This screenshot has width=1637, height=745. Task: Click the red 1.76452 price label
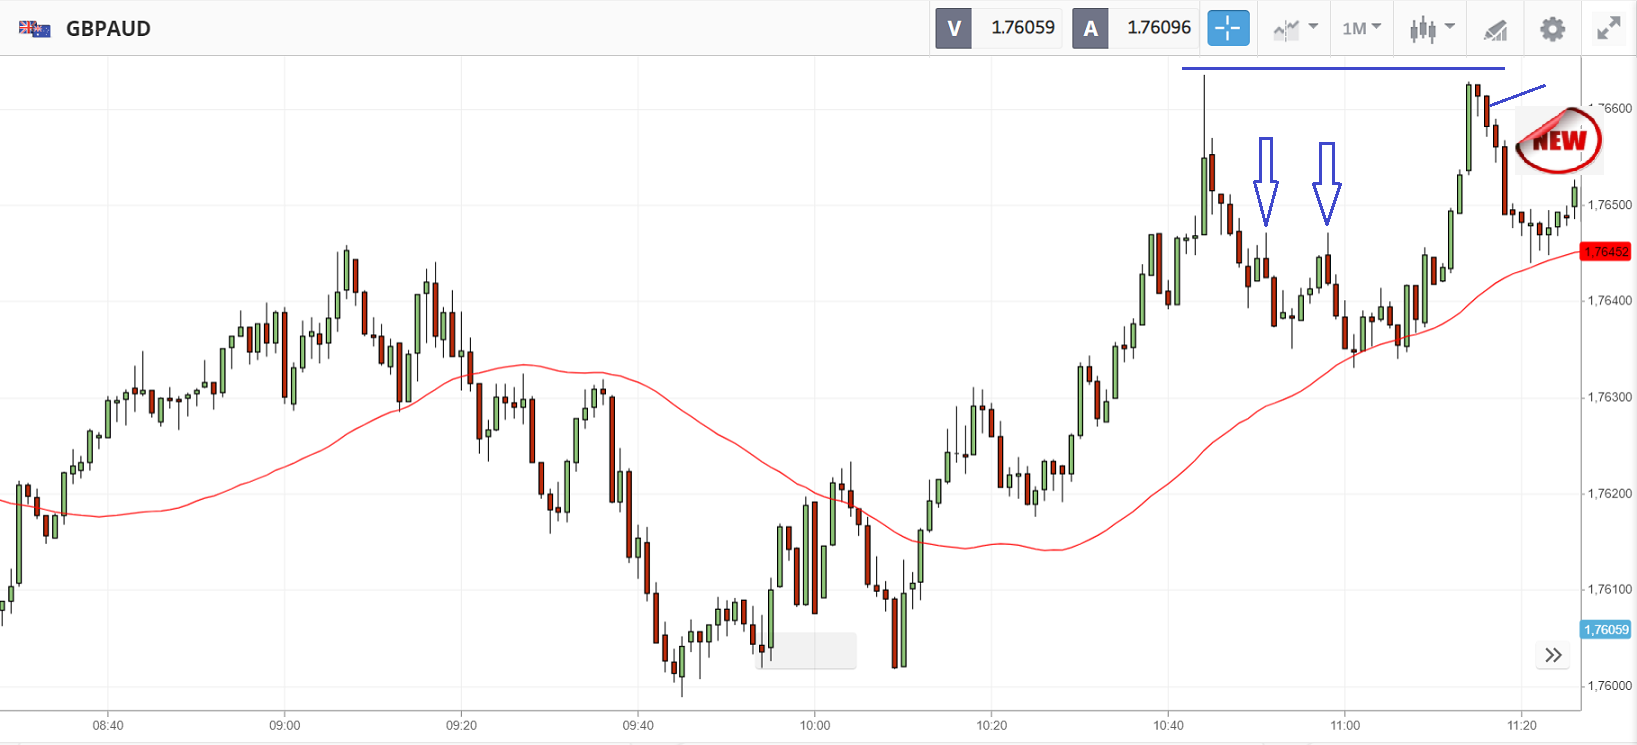pos(1606,251)
